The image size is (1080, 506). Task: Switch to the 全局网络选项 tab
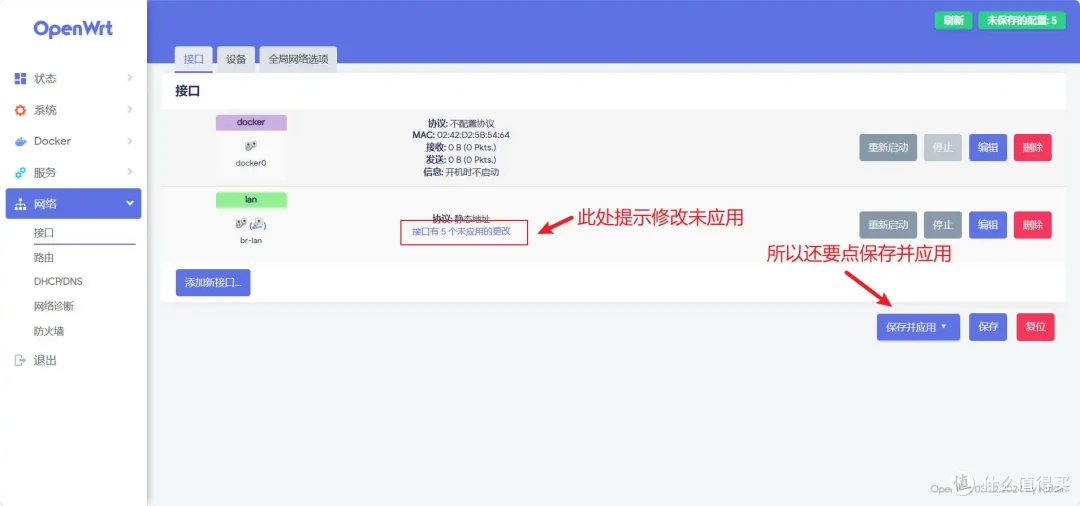298,59
